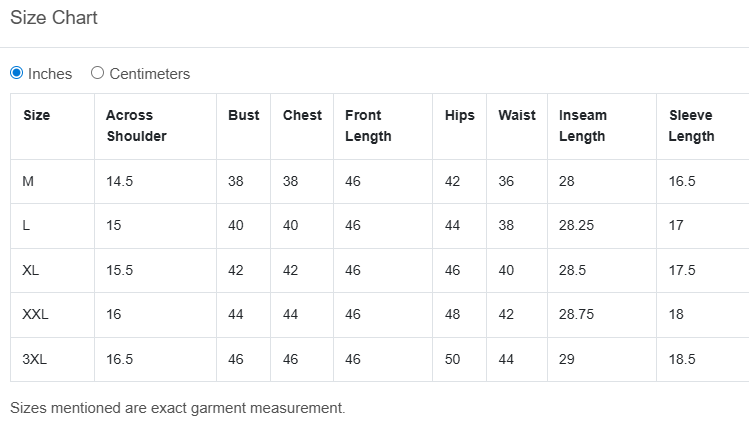The image size is (749, 432).
Task: Click the Sleeve Length column header
Action: coord(691,125)
